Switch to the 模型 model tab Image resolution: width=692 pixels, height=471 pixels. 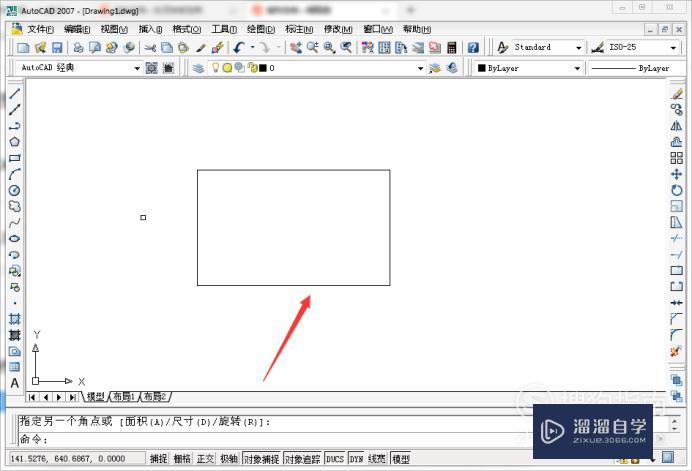click(x=95, y=396)
